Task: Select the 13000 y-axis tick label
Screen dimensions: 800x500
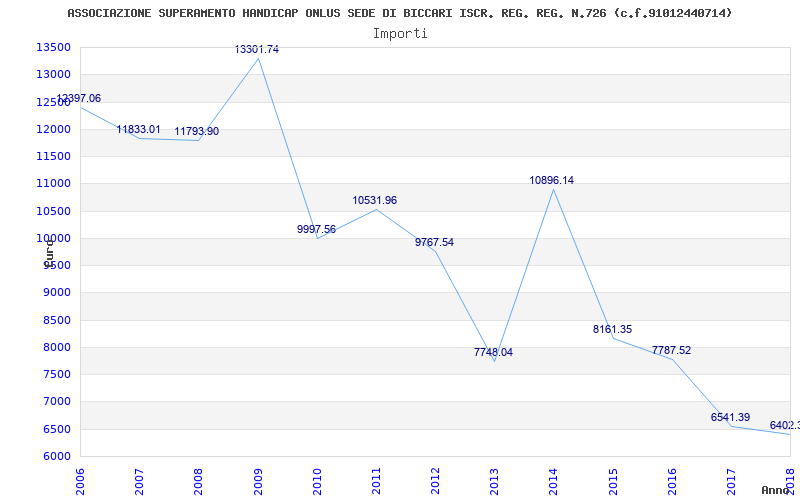Action: coord(53,74)
